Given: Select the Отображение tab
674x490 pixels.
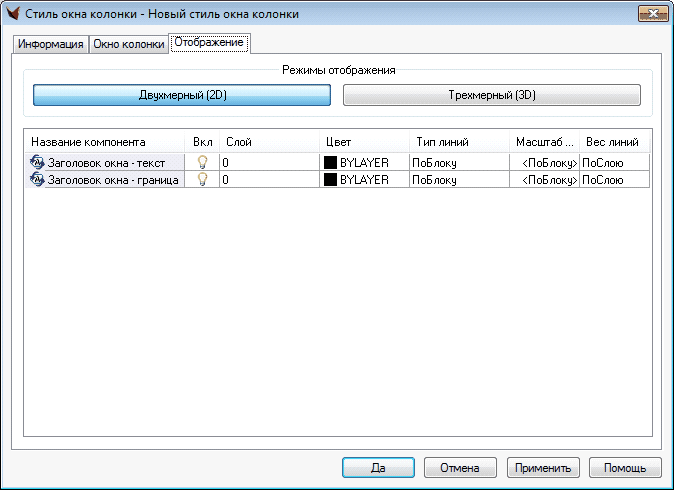Looking at the screenshot, I should tap(209, 43).
